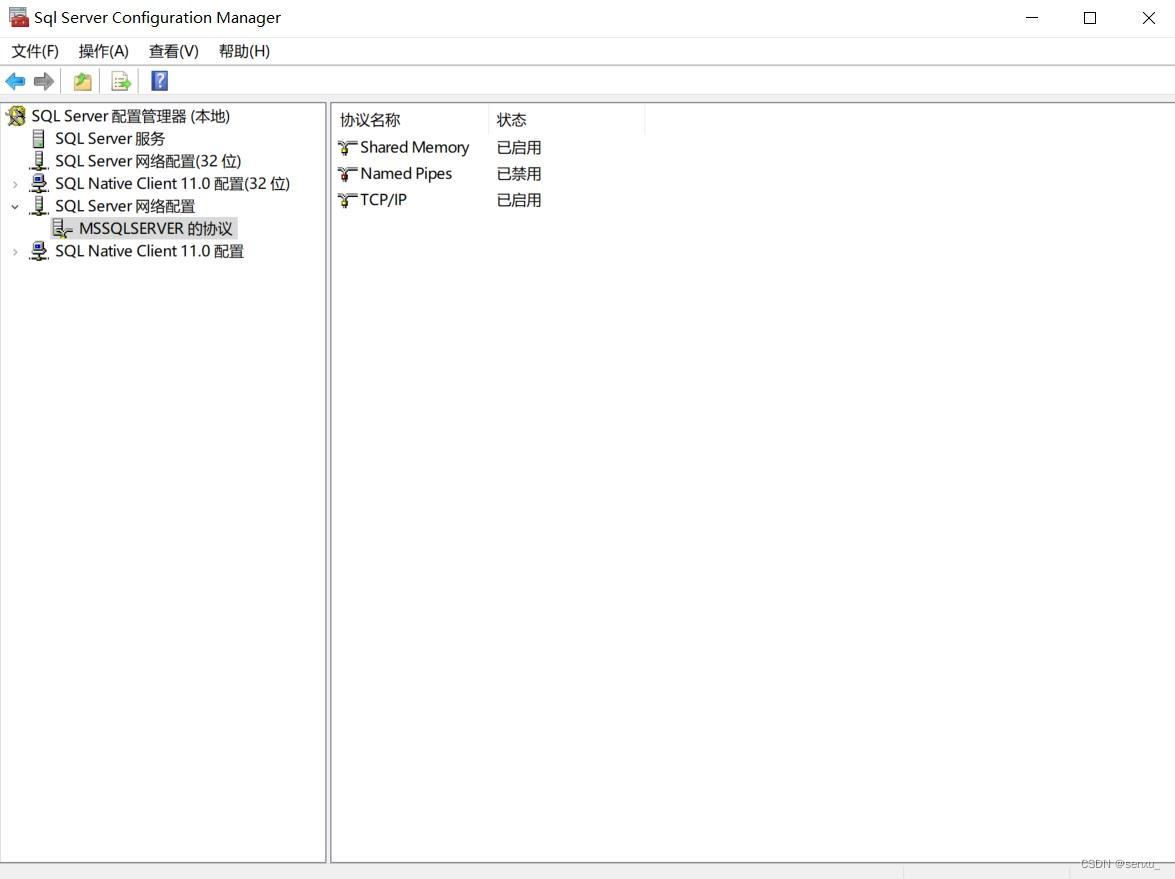The width and height of the screenshot is (1175, 879).
Task: Open the 操作(A) menu
Action: pos(103,51)
